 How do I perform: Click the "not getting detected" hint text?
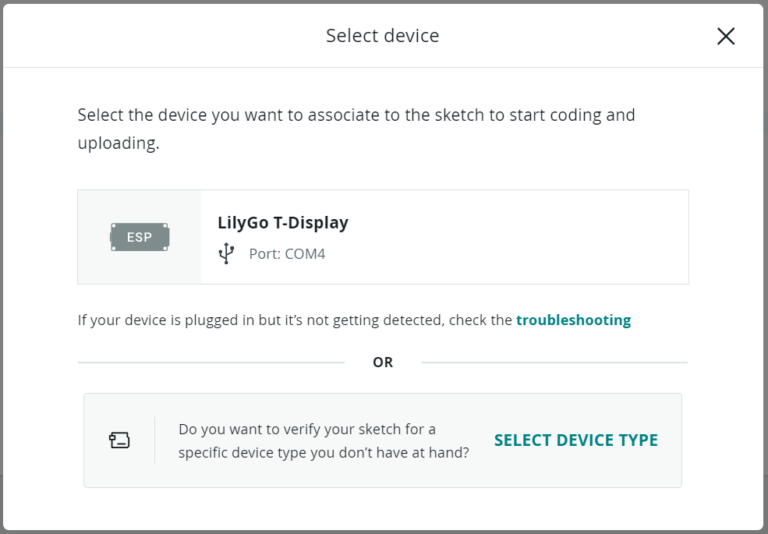[x=295, y=320]
